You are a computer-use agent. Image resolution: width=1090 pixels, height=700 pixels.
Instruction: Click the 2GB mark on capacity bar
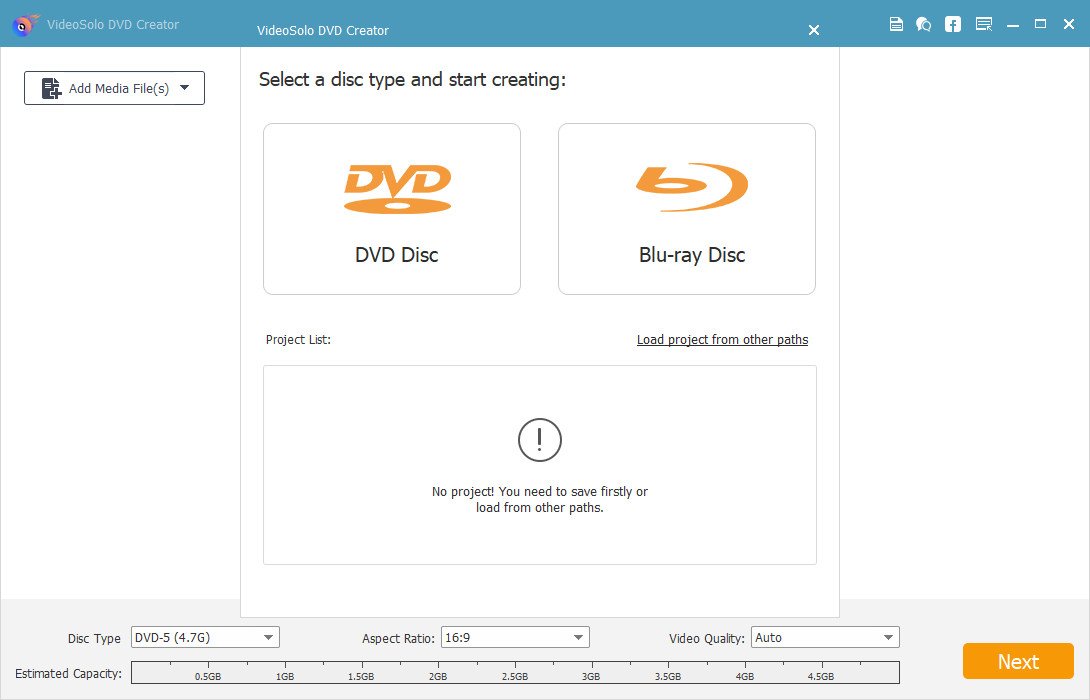tap(438, 676)
